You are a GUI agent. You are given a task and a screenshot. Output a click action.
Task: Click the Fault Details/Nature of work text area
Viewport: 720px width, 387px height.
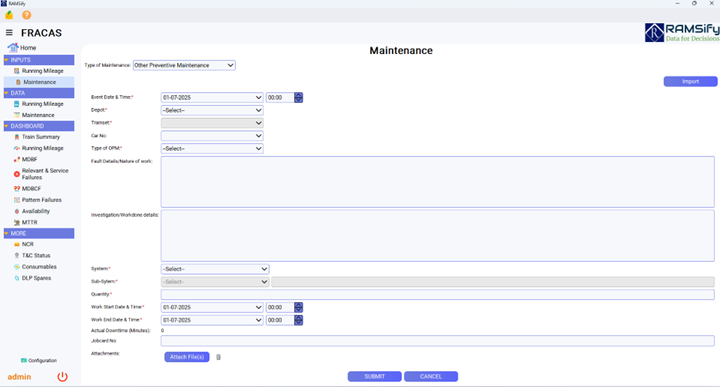[x=438, y=182]
